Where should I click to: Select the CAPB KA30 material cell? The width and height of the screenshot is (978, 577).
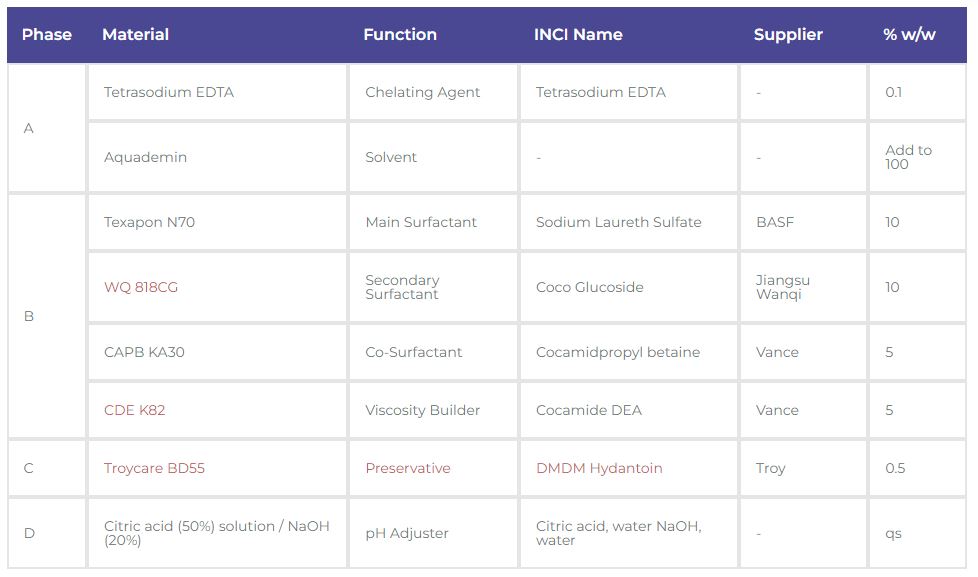click(217, 352)
